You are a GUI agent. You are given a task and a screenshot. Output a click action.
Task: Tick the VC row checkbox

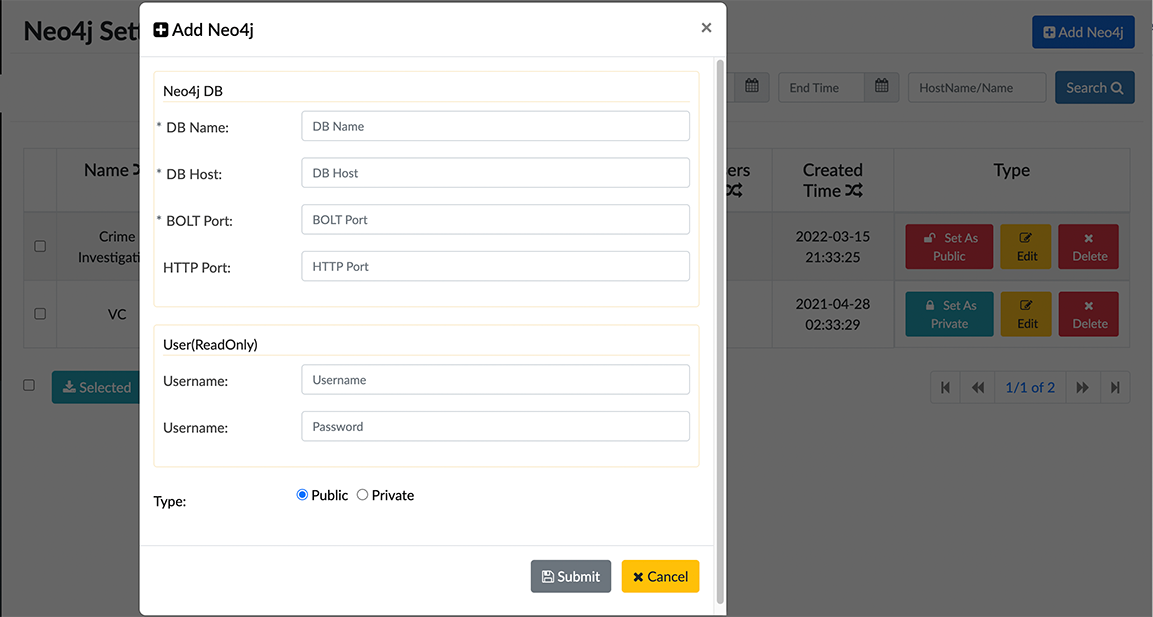[40, 313]
